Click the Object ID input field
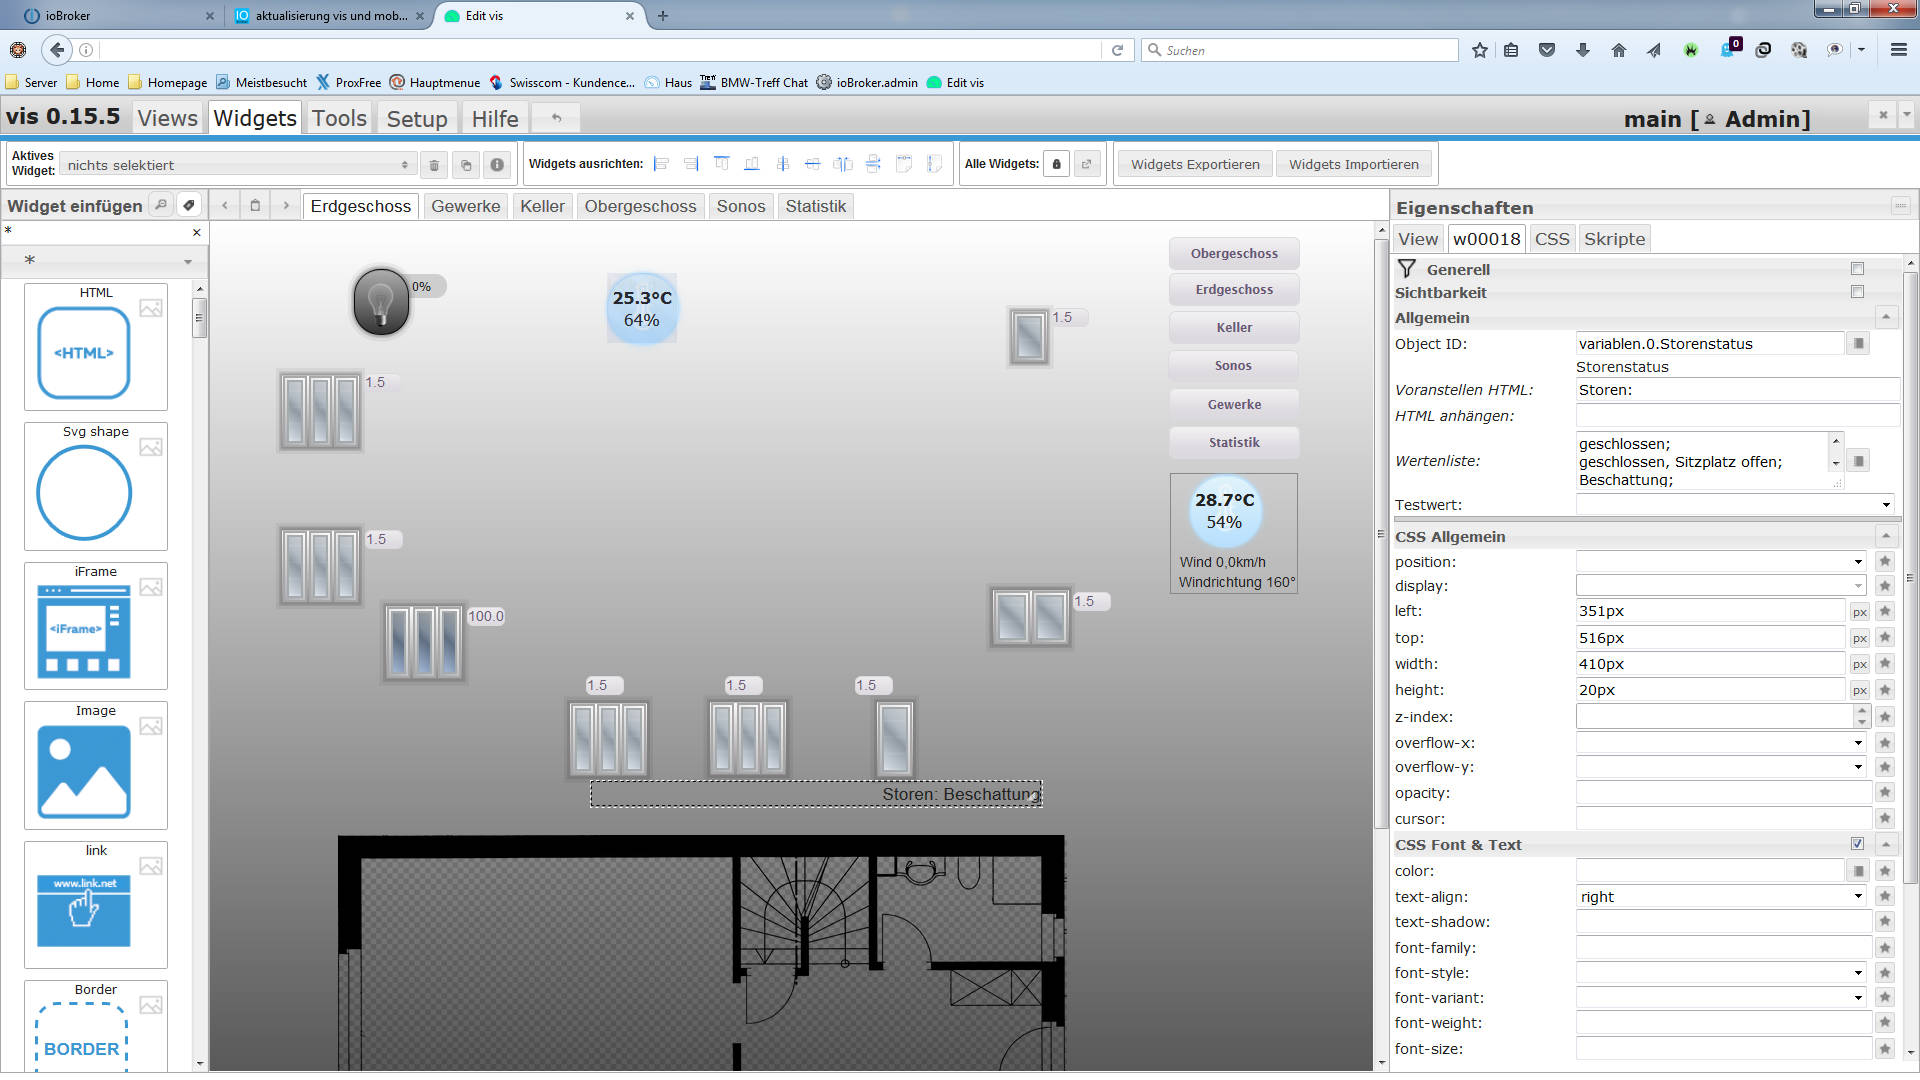This screenshot has width=1920, height=1080. coord(1708,344)
